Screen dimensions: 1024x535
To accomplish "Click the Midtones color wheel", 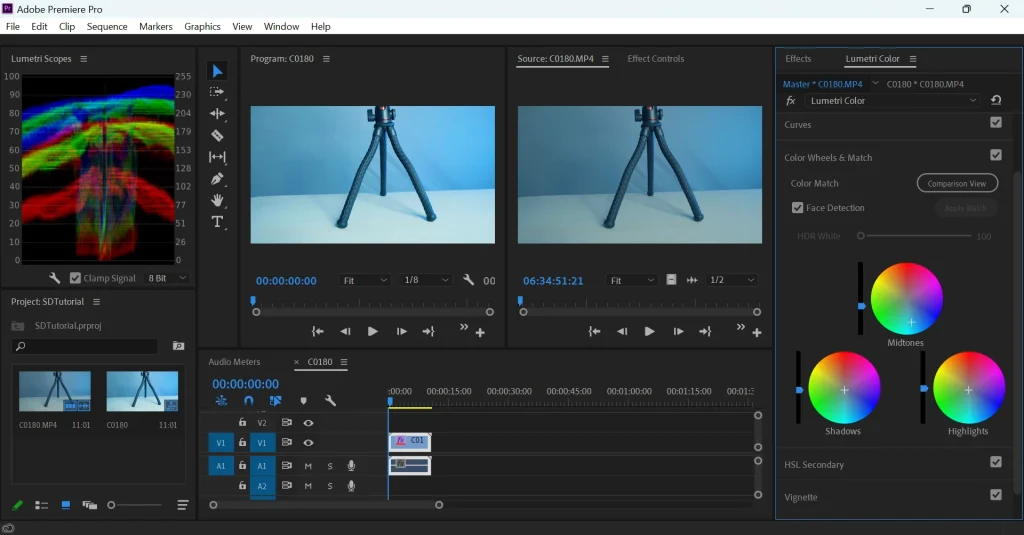I will pos(906,299).
